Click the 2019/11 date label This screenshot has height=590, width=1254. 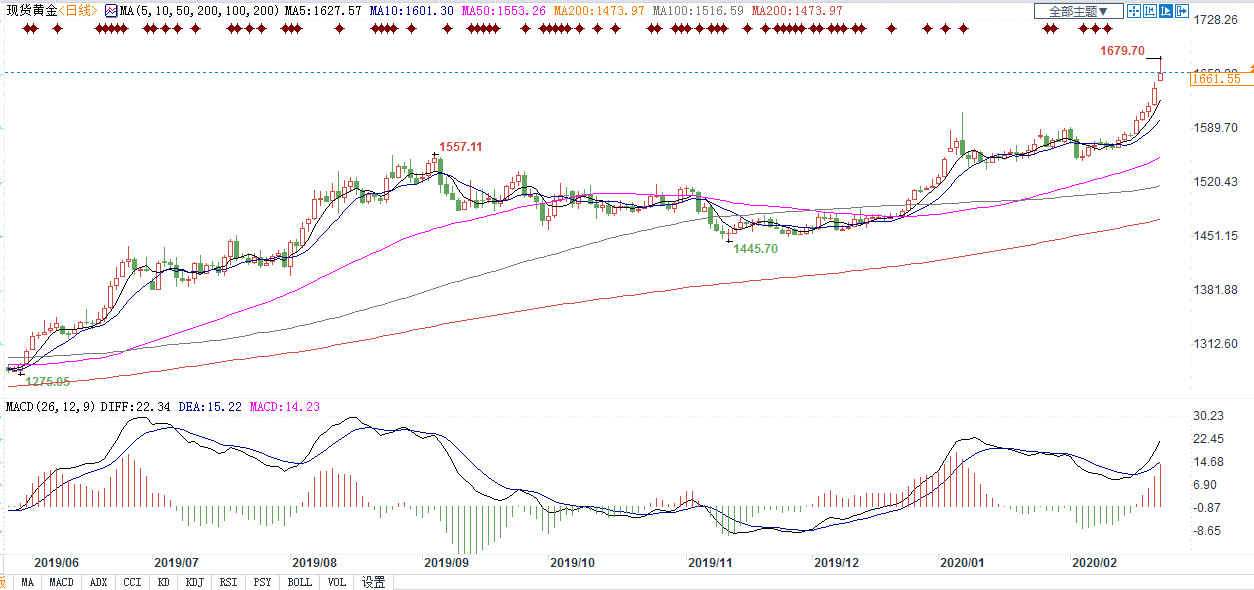[710, 563]
